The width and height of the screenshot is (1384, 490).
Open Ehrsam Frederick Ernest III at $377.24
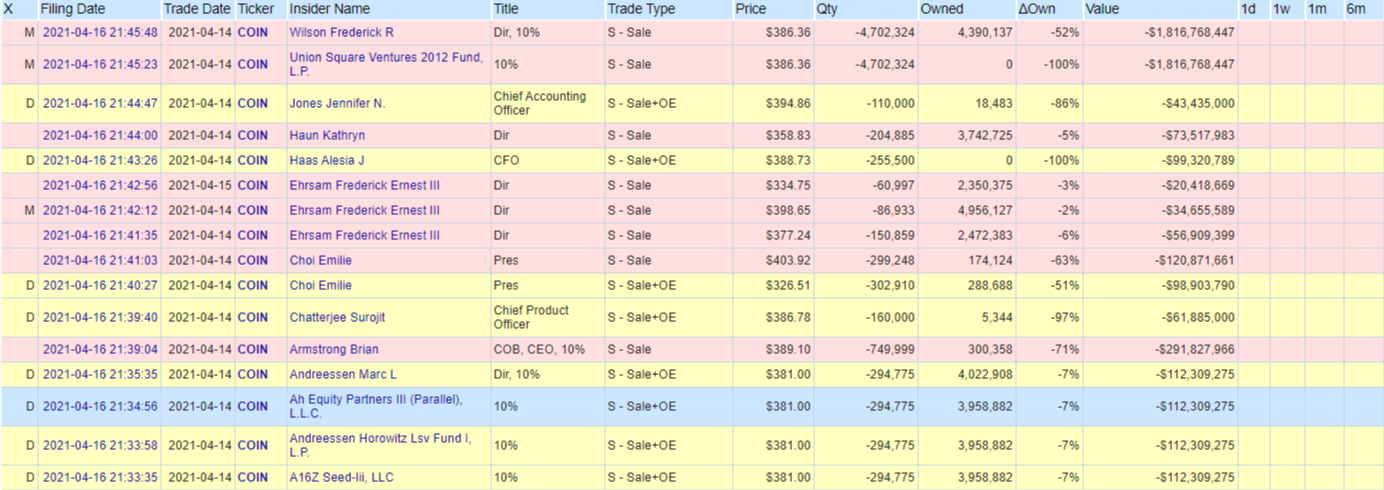[365, 235]
